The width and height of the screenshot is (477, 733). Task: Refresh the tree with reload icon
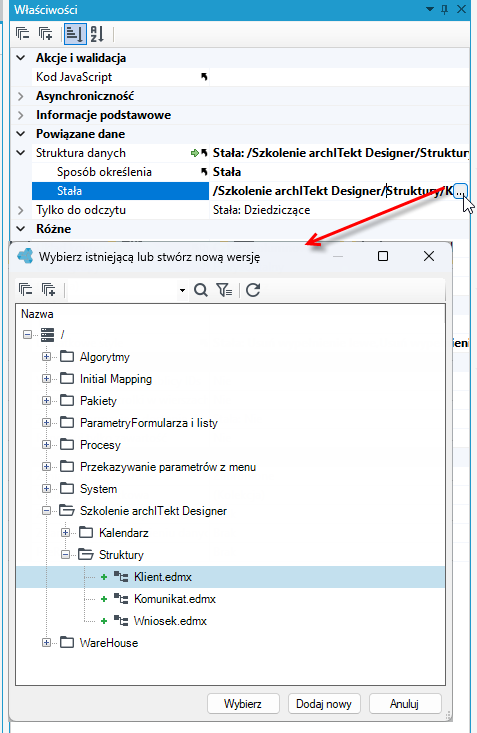tap(253, 290)
